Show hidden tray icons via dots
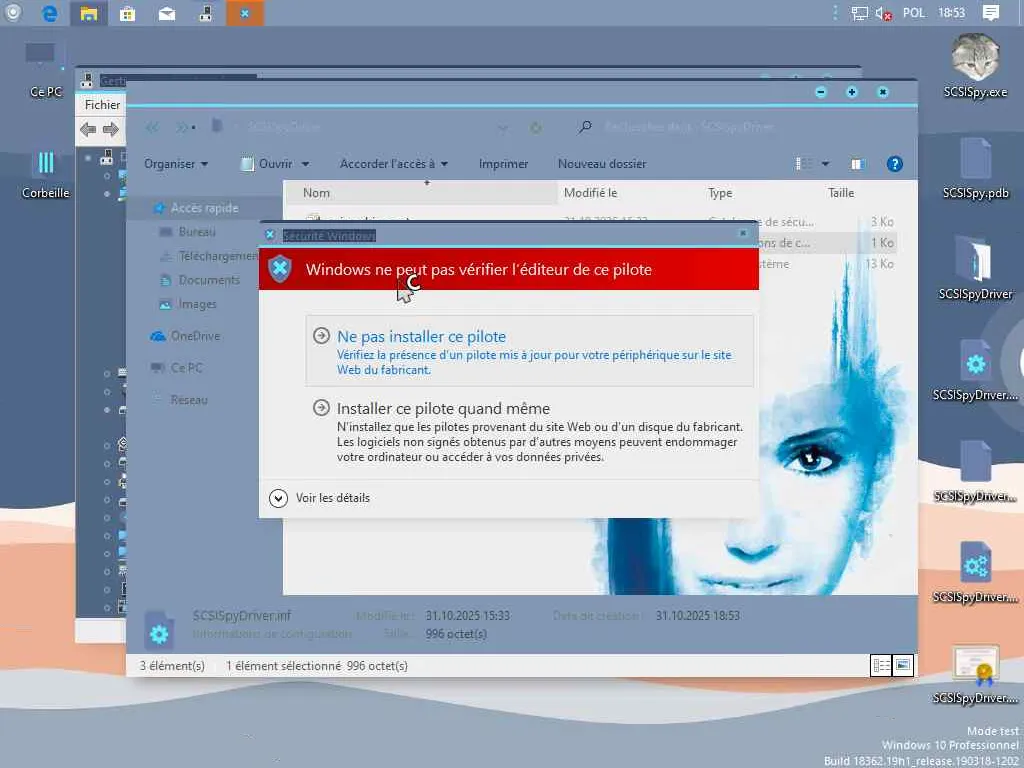Viewport: 1024px width, 768px height. [x=835, y=12]
